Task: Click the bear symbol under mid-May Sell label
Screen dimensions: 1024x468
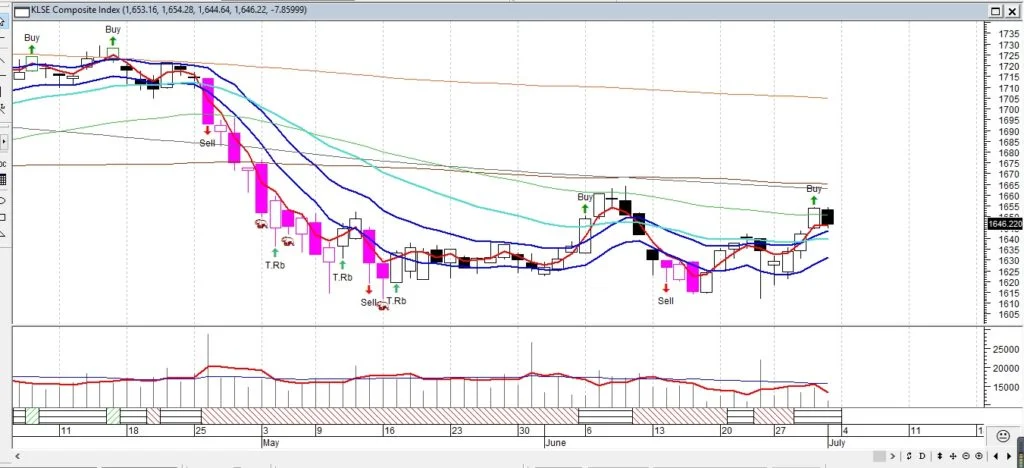Action: tap(383, 305)
